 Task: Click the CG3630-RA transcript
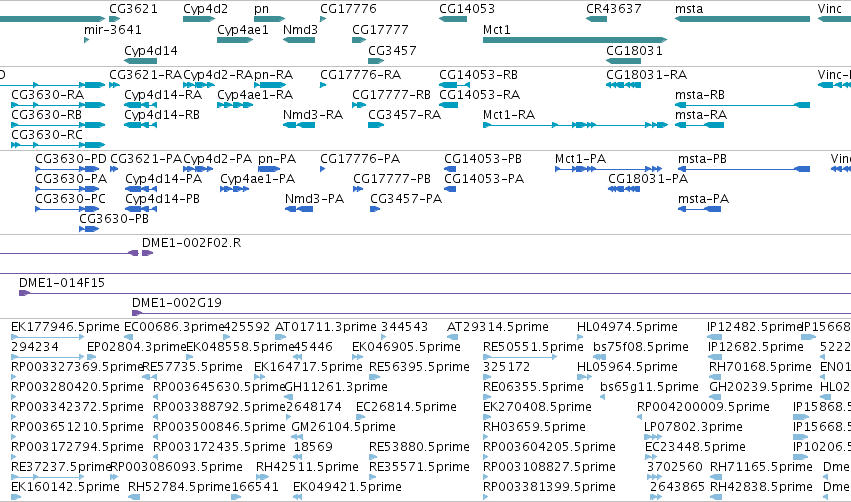coord(58,105)
